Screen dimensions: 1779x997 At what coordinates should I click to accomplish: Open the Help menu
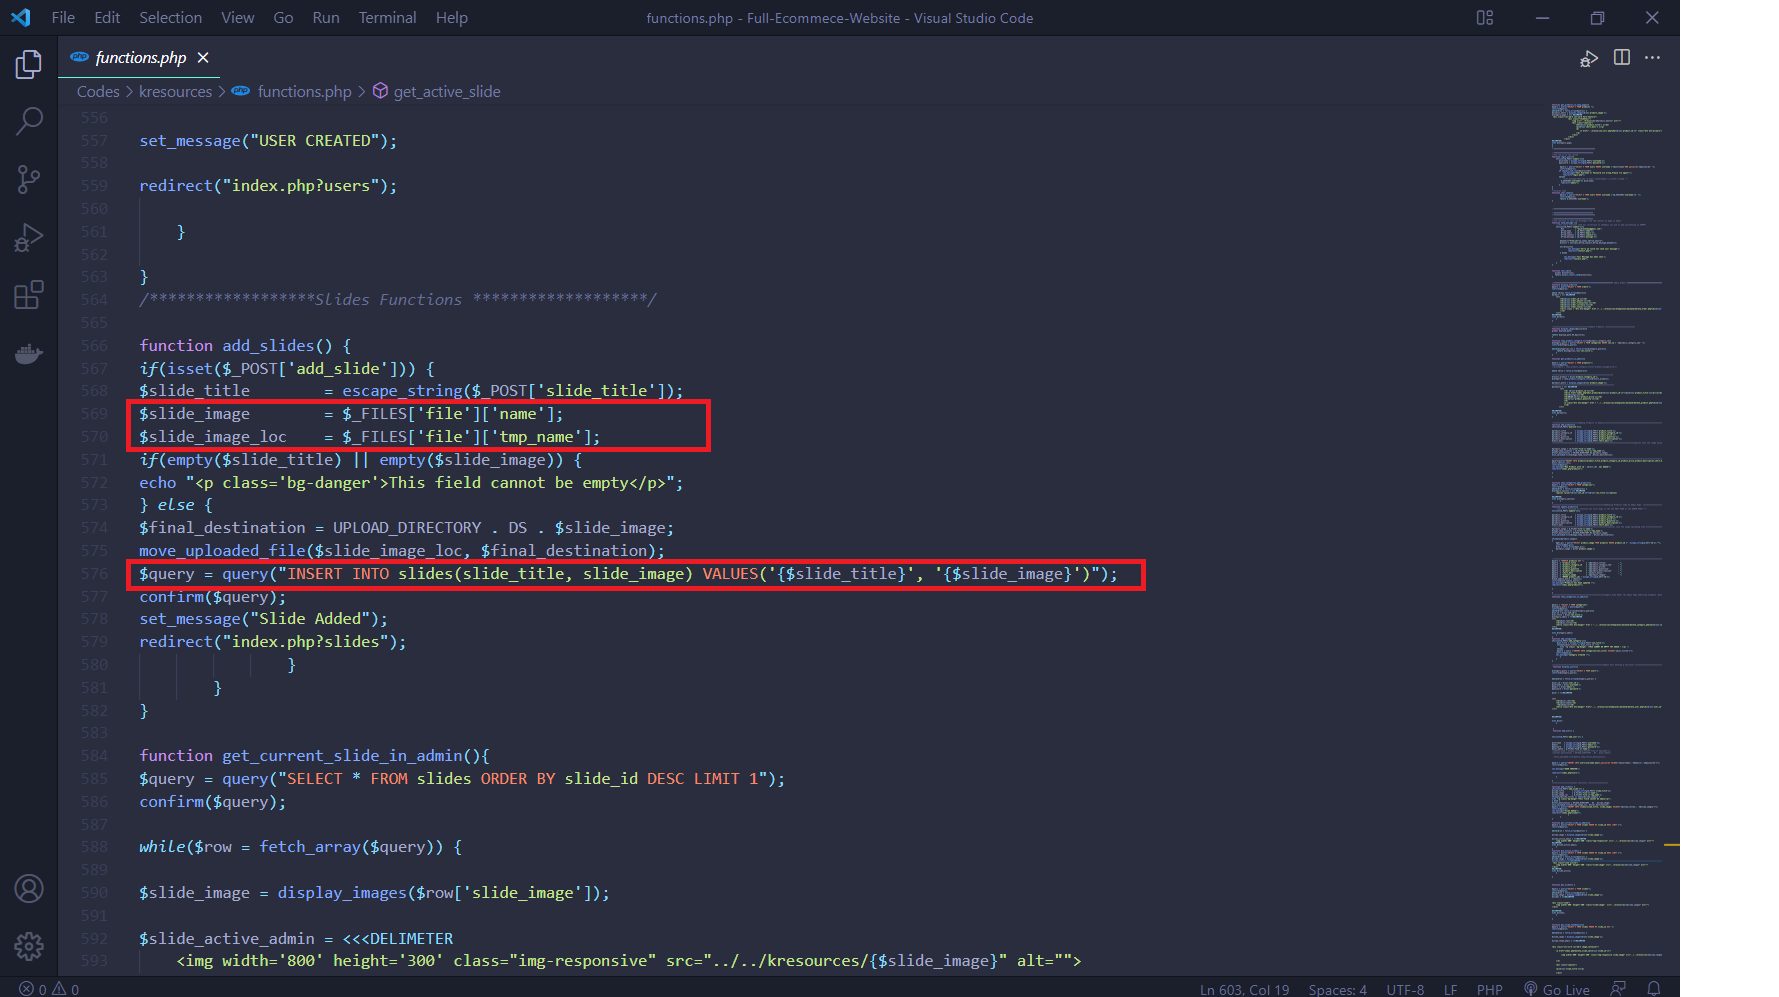point(452,18)
